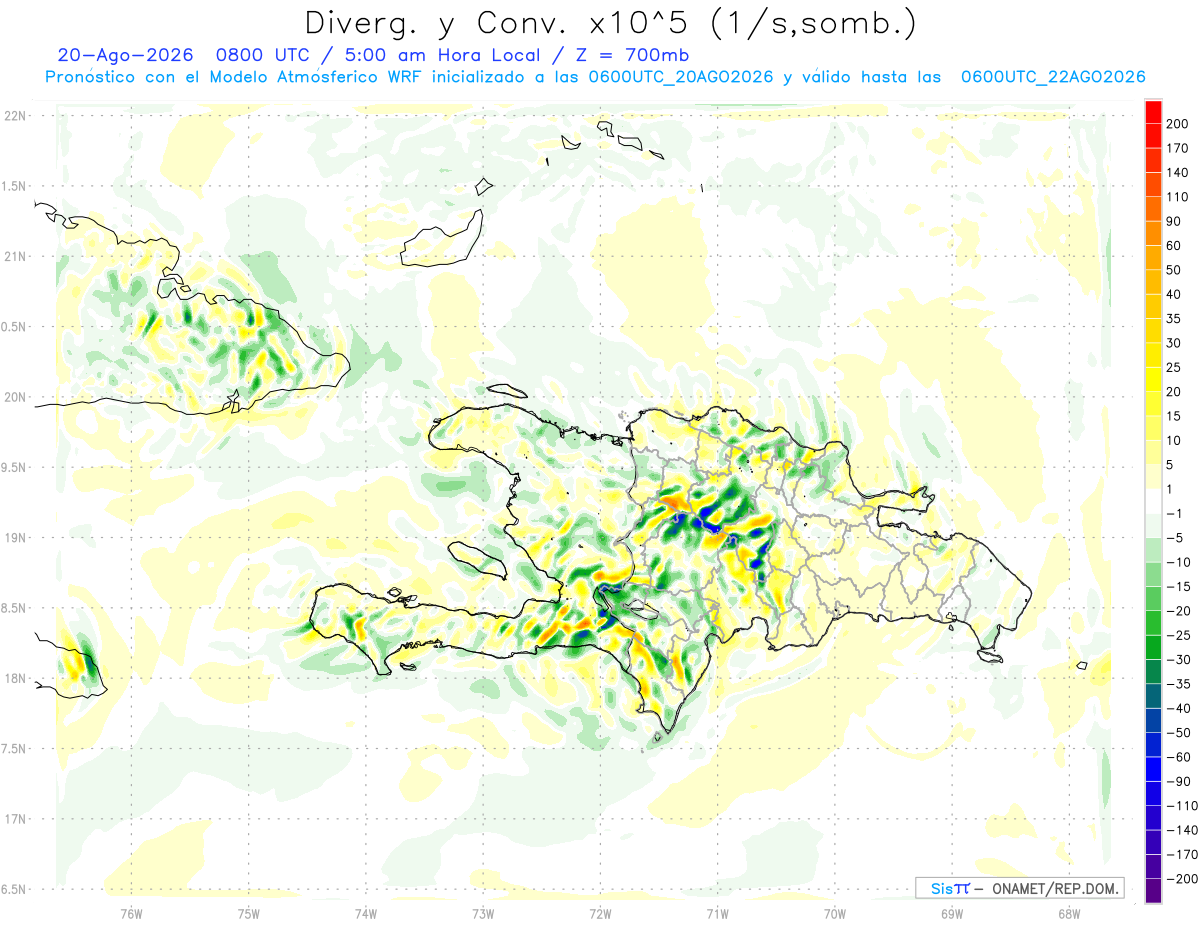Image resolution: width=1200 pixels, height=927 pixels.
Task: Click the '71W' longitude label
Action: 717,913
